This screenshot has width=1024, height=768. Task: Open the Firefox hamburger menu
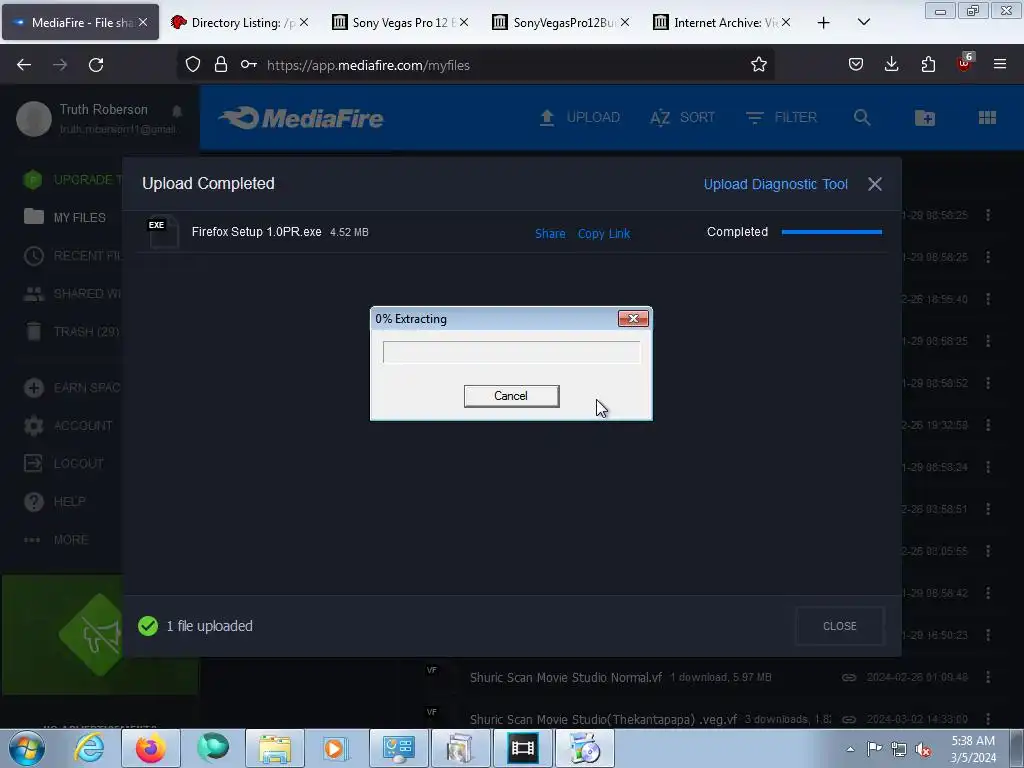1000,64
